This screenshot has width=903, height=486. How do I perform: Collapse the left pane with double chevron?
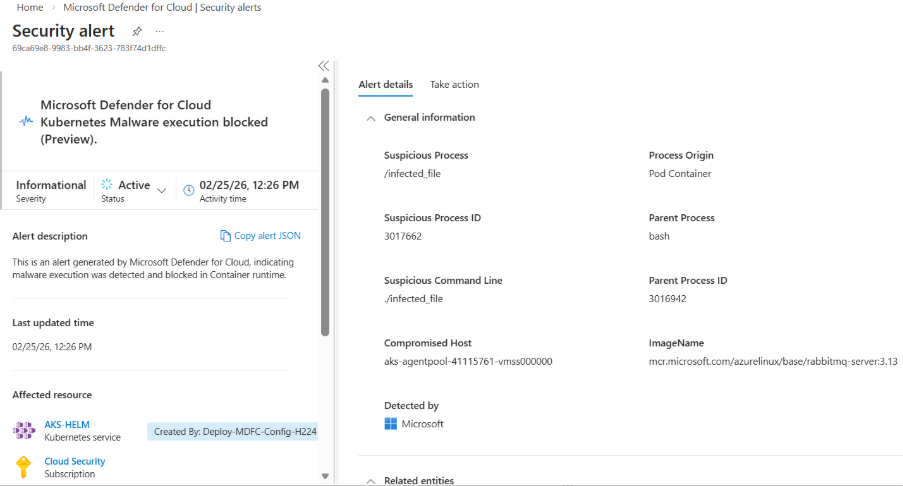pyautogui.click(x=324, y=66)
